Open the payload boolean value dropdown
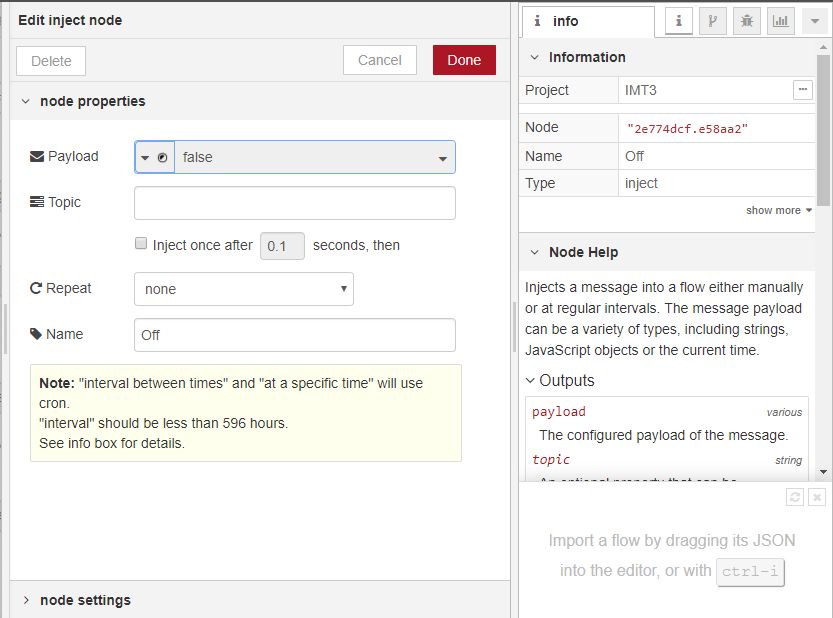This screenshot has height=618, width=833. 315,157
